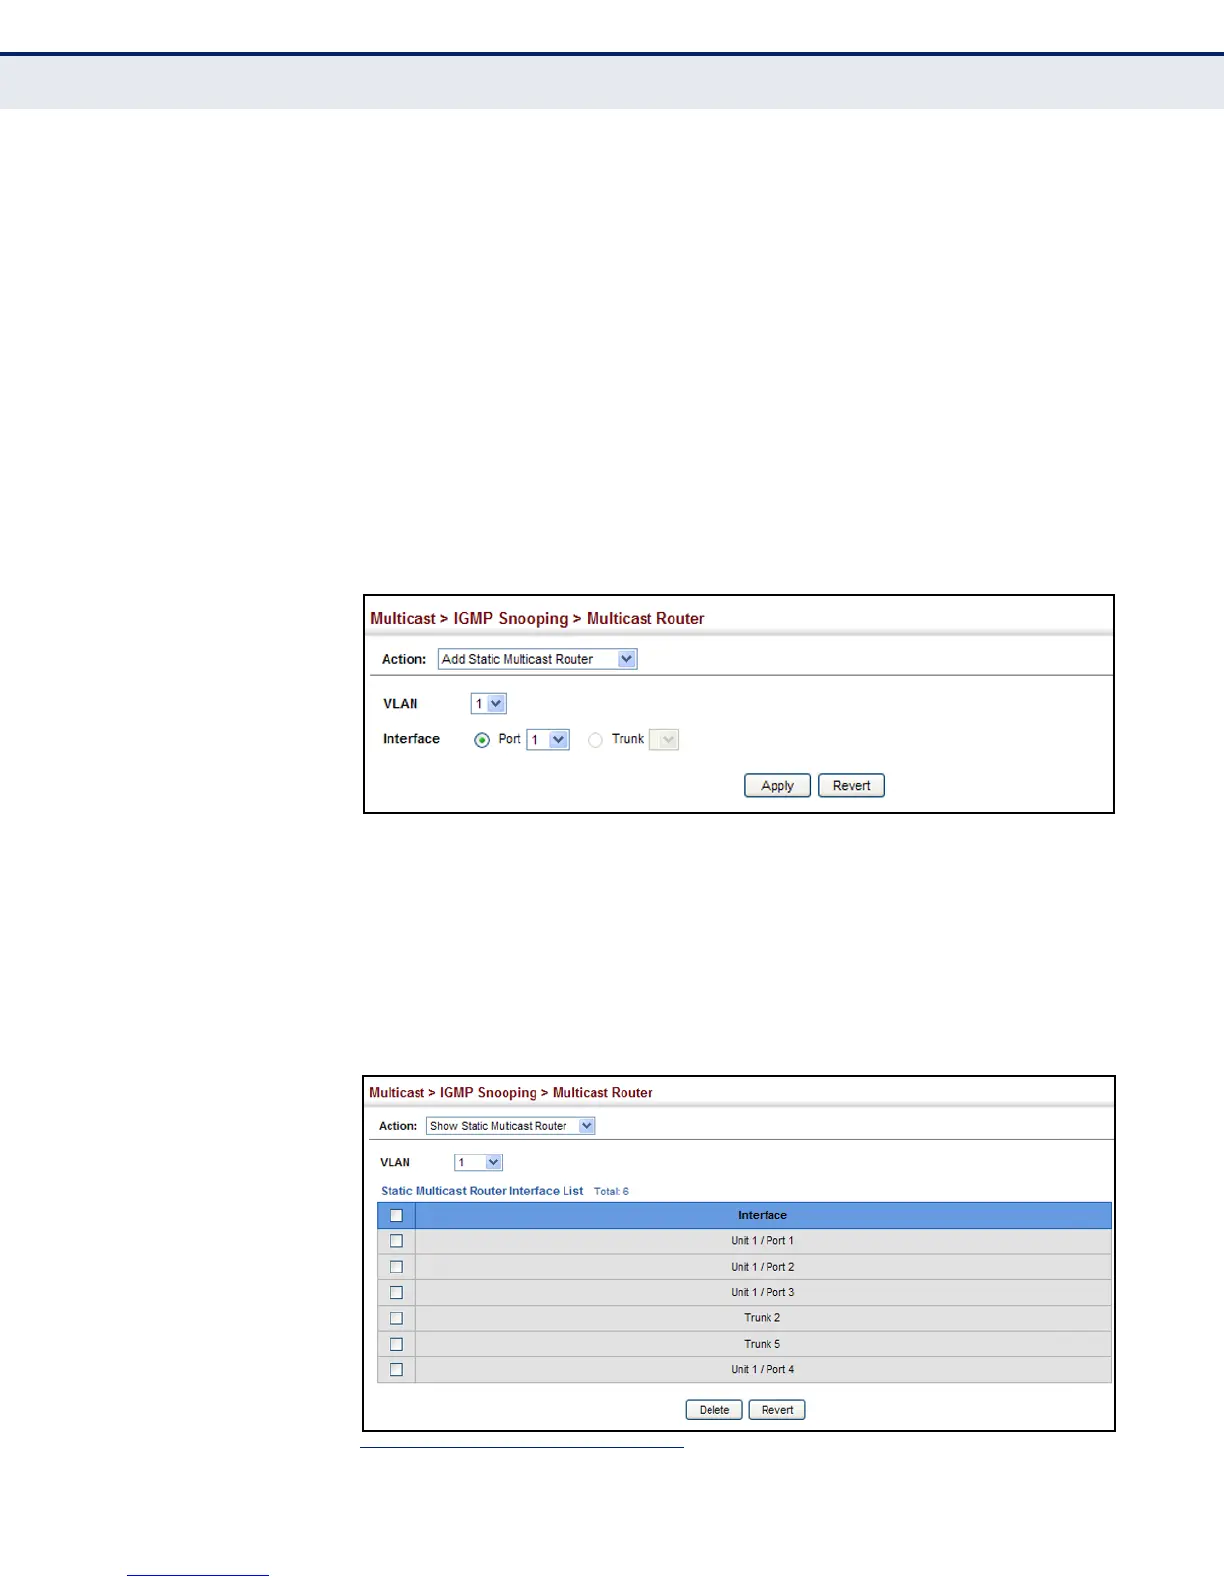Image resolution: width=1224 pixels, height=1584 pixels.
Task: Click 'Static Multicast Router Interface List' heading
Action: click(x=482, y=1191)
